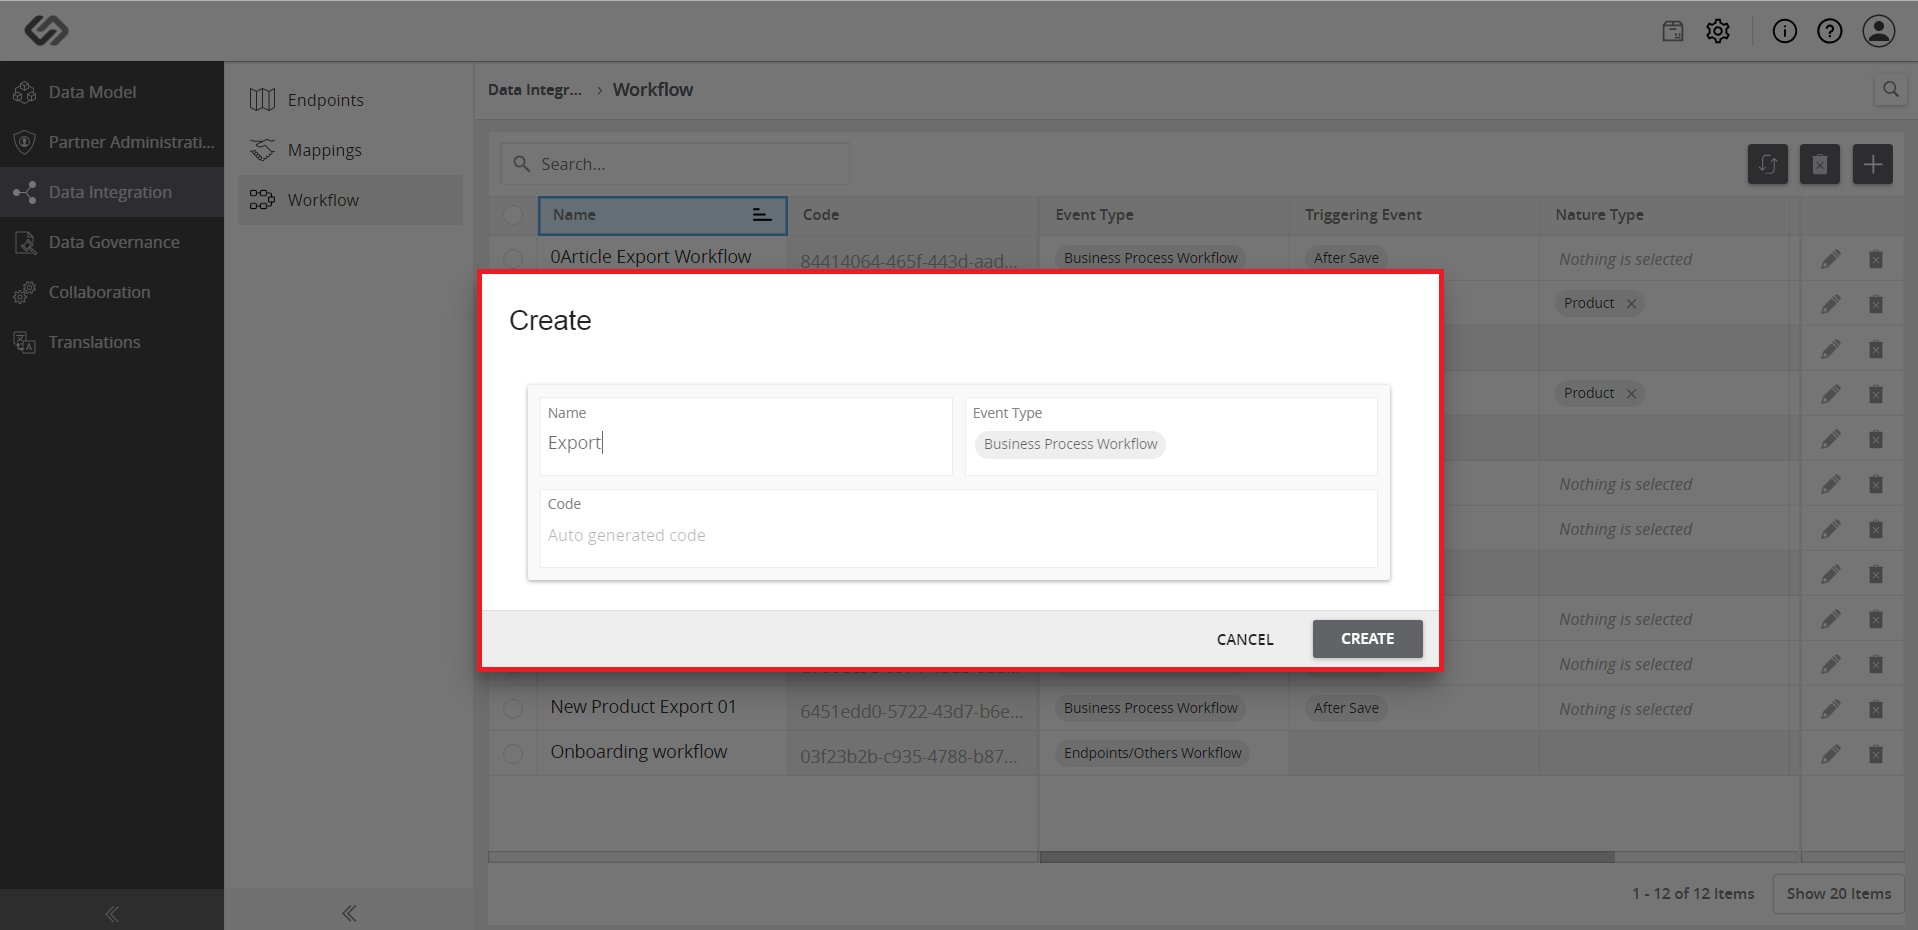Viewport: 1918px width, 930px height.
Task: Click the Triggering Event column header
Action: coord(1414,215)
